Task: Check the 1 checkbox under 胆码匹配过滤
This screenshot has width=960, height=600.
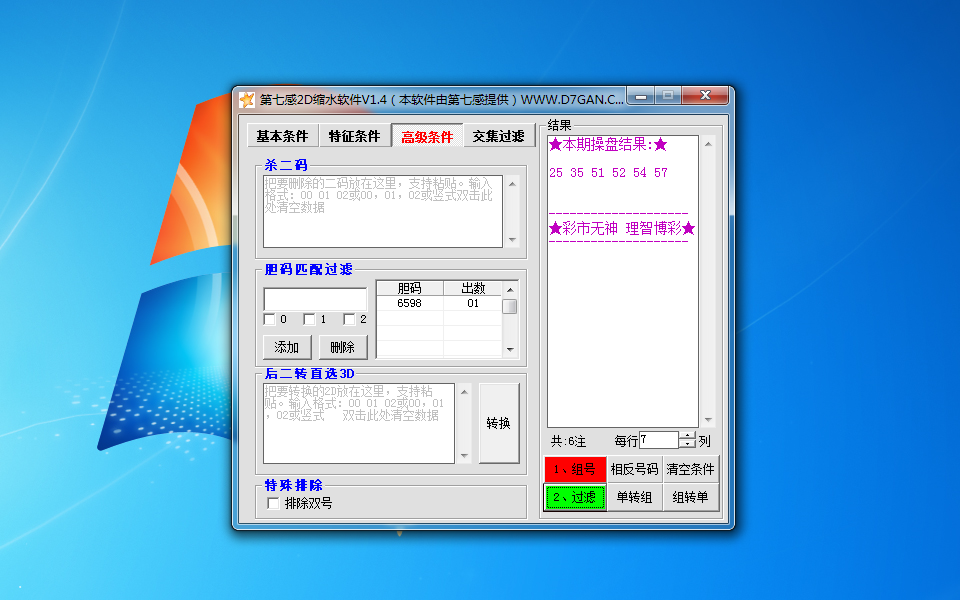Action: click(309, 319)
